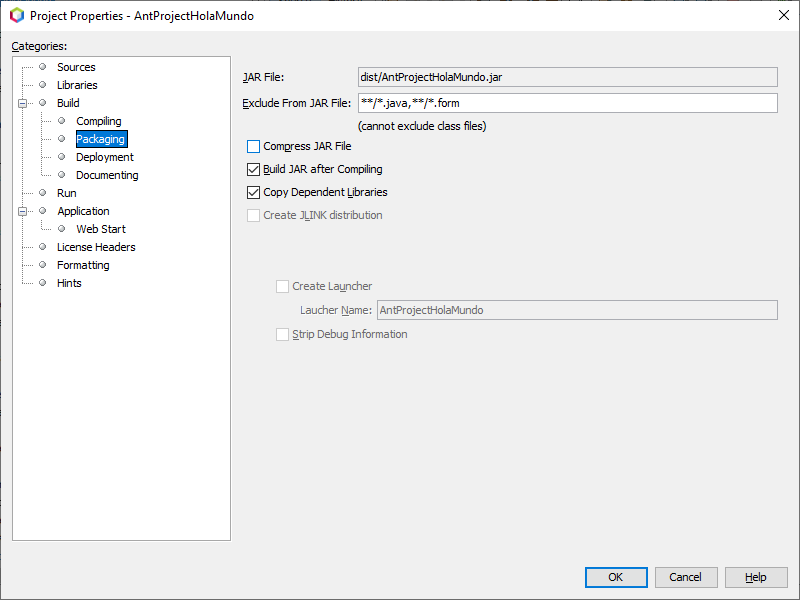Click the node icon beside Run

point(43,193)
